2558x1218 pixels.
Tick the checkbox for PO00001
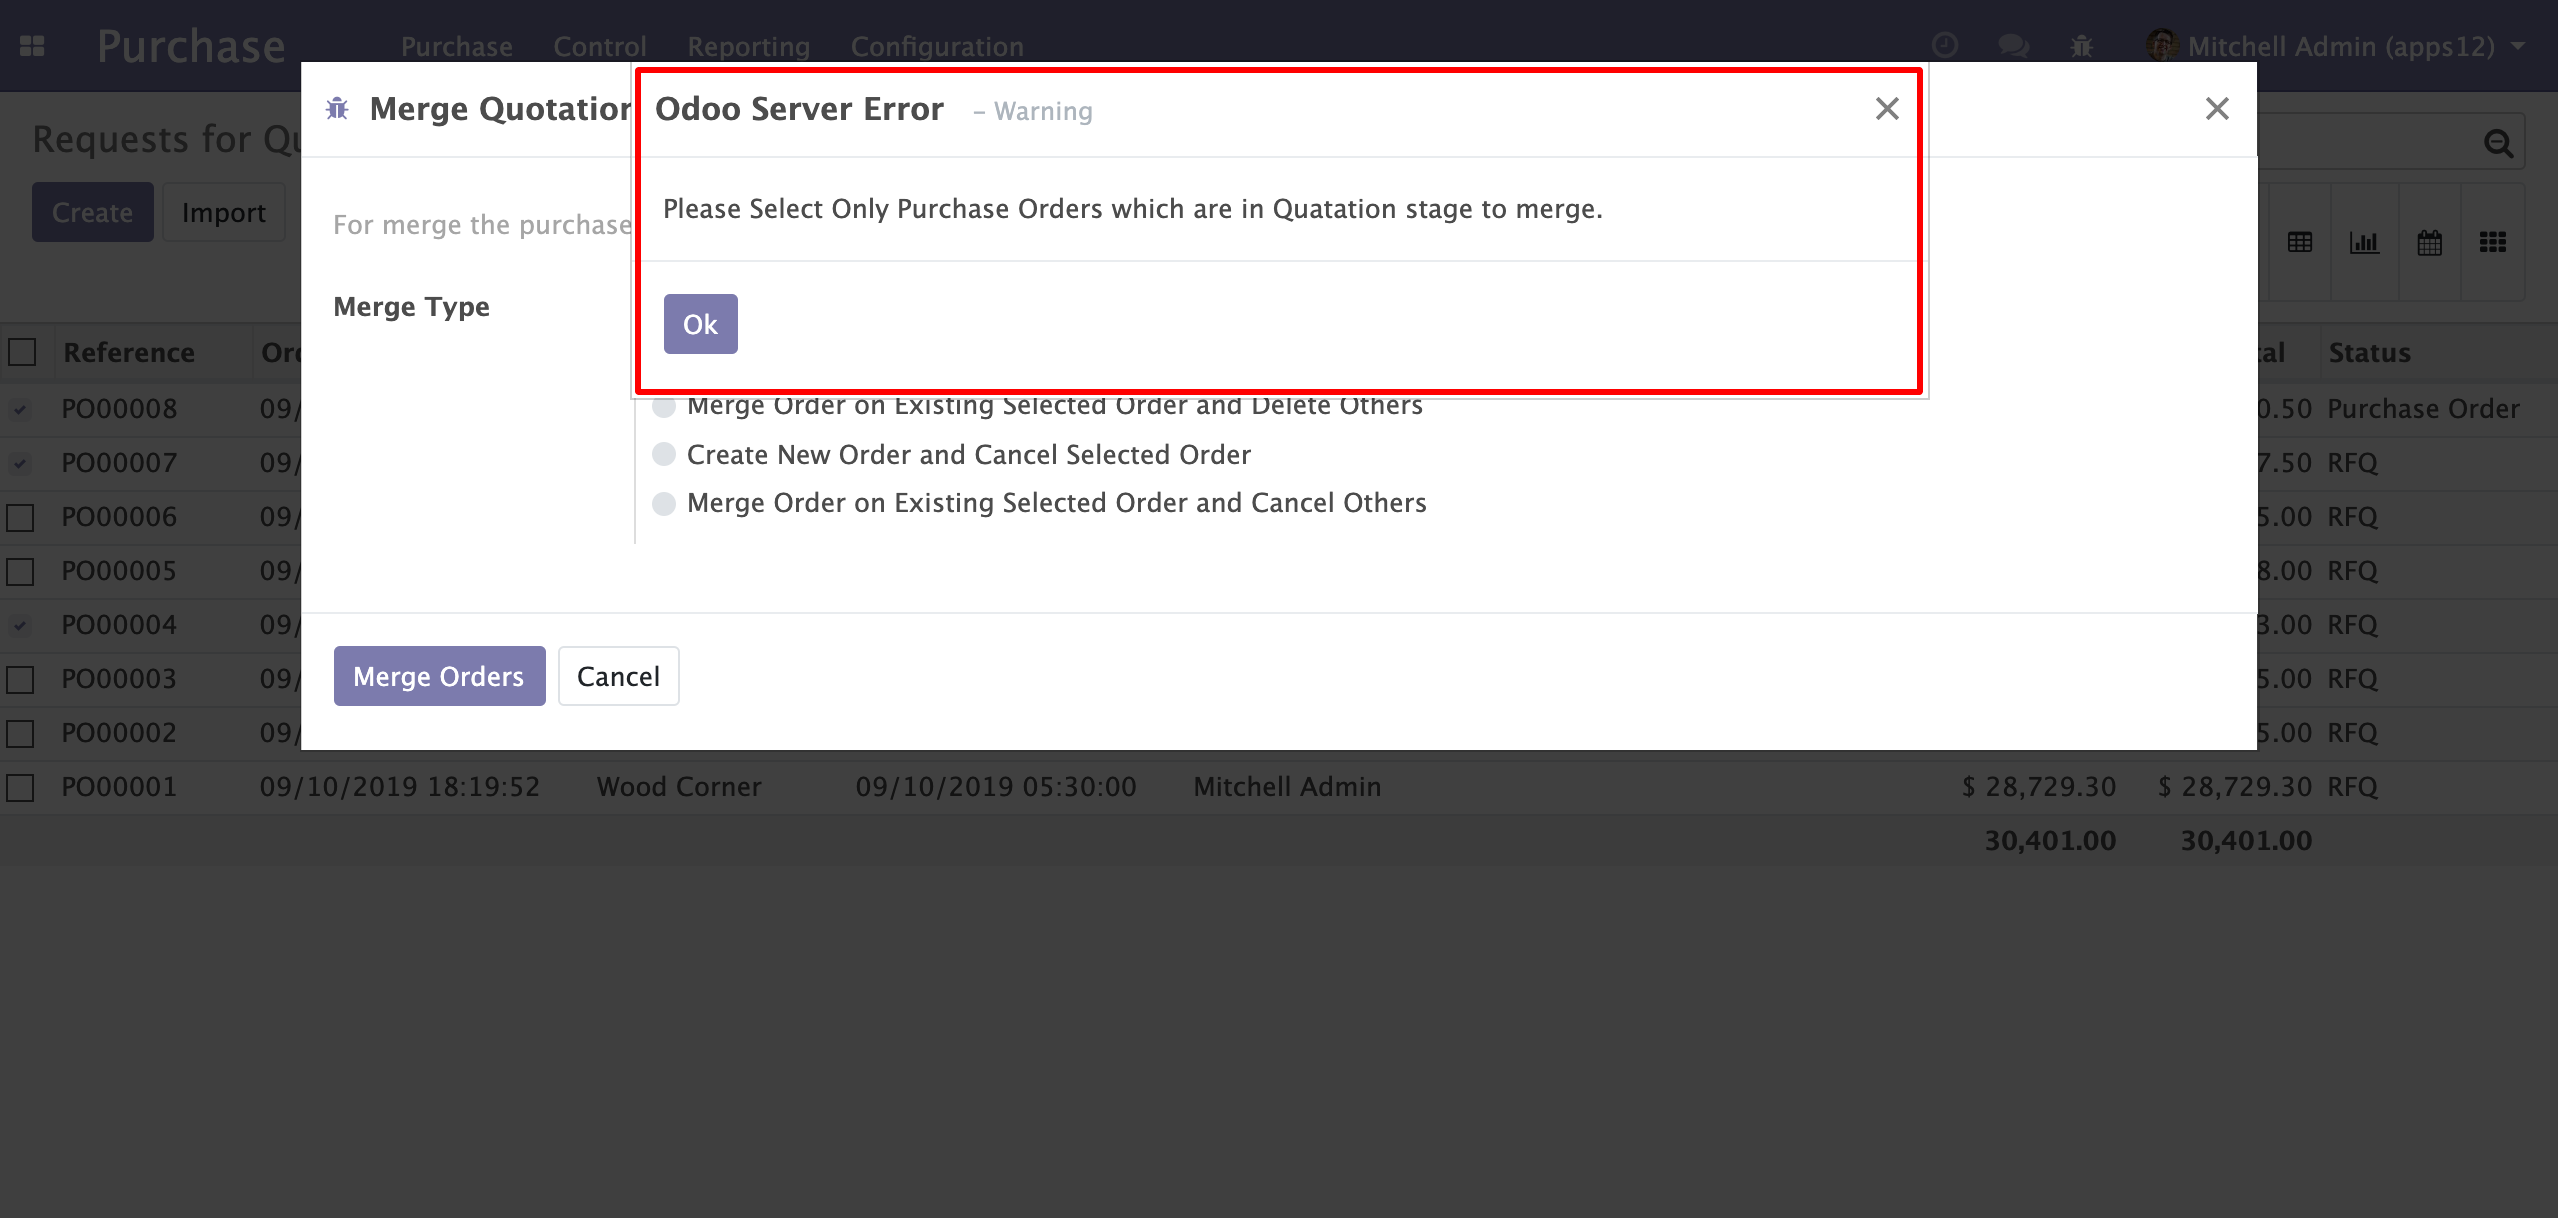click(x=21, y=787)
